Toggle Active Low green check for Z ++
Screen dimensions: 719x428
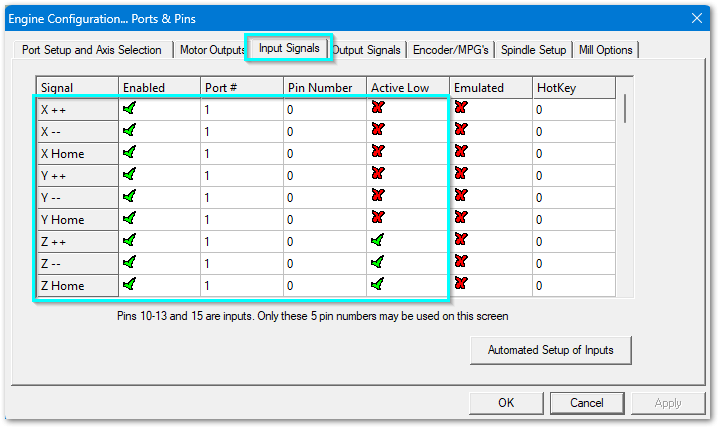376,240
